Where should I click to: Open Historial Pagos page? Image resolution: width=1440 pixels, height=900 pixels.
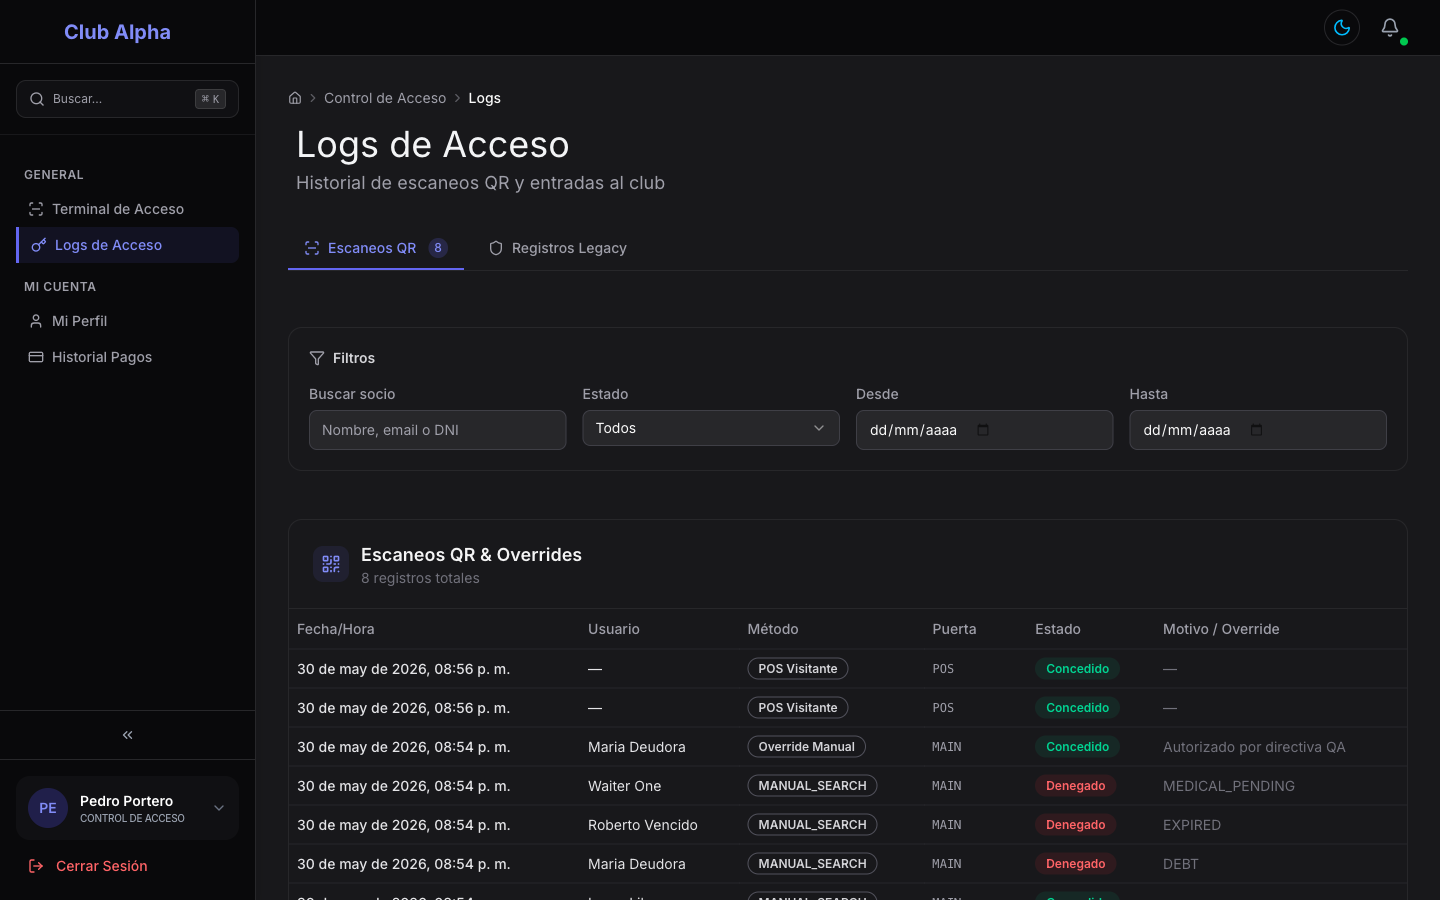(128, 357)
